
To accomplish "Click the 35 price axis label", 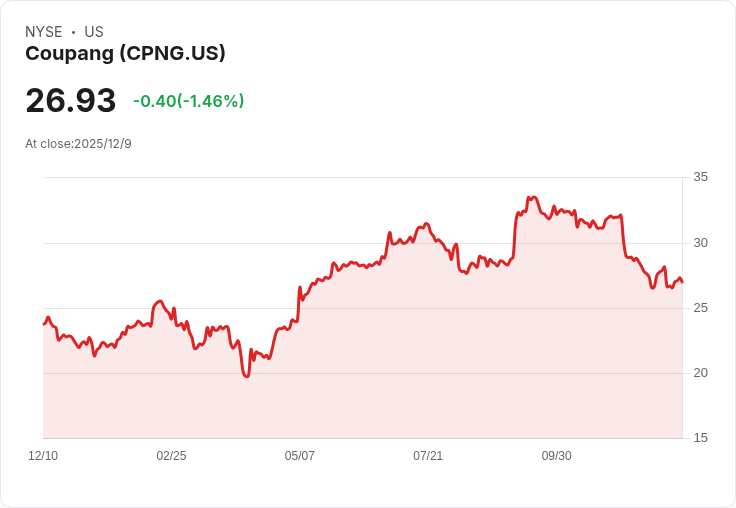I will point(700,177).
